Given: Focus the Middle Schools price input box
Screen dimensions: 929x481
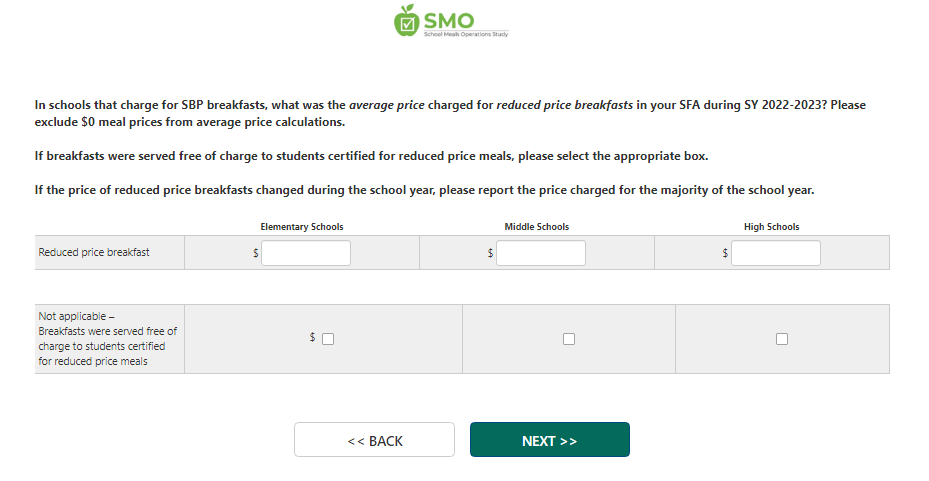Looking at the screenshot, I should coord(541,253).
